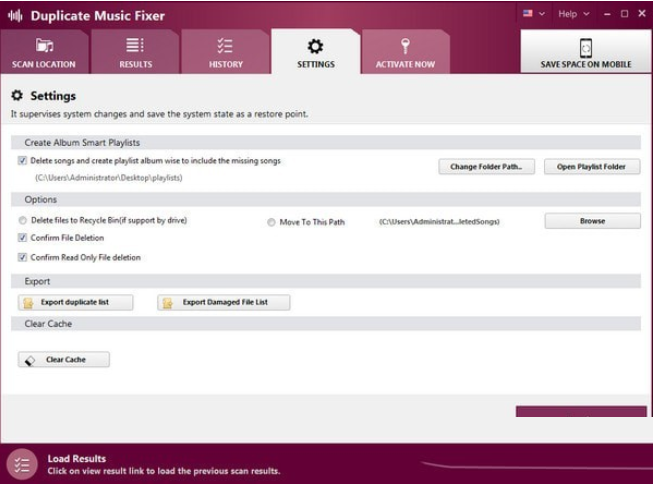Expand the Help menu chevron
Image resolution: width=653 pixels, height=485 pixels.
pyautogui.click(x=586, y=14)
